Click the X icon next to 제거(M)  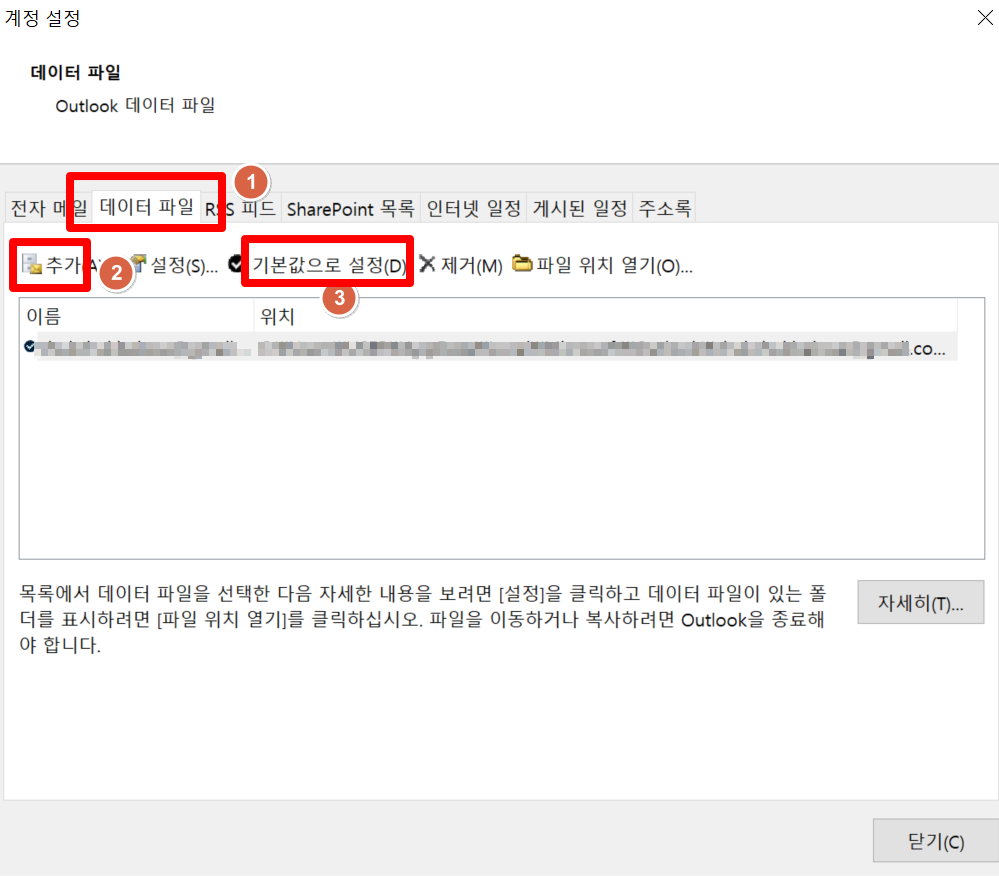pos(428,263)
